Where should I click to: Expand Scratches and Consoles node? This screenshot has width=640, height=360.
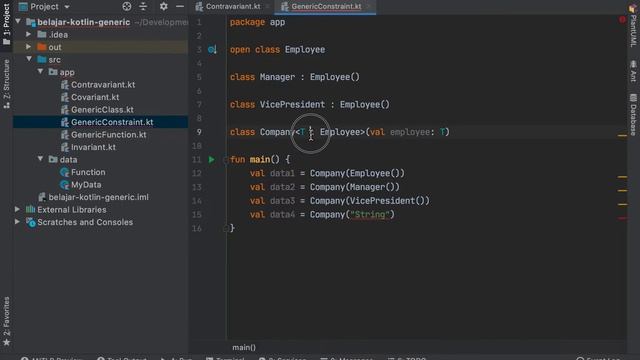(18, 222)
